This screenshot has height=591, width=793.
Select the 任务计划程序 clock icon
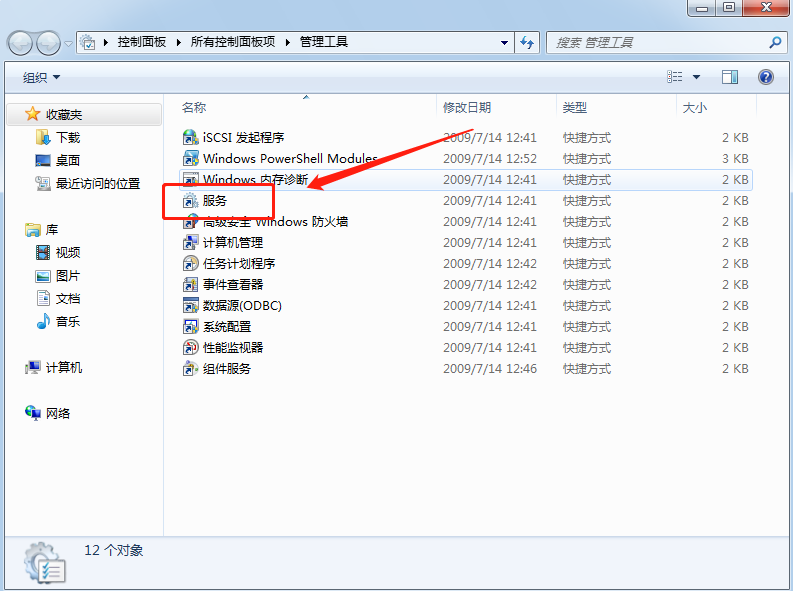(190, 264)
